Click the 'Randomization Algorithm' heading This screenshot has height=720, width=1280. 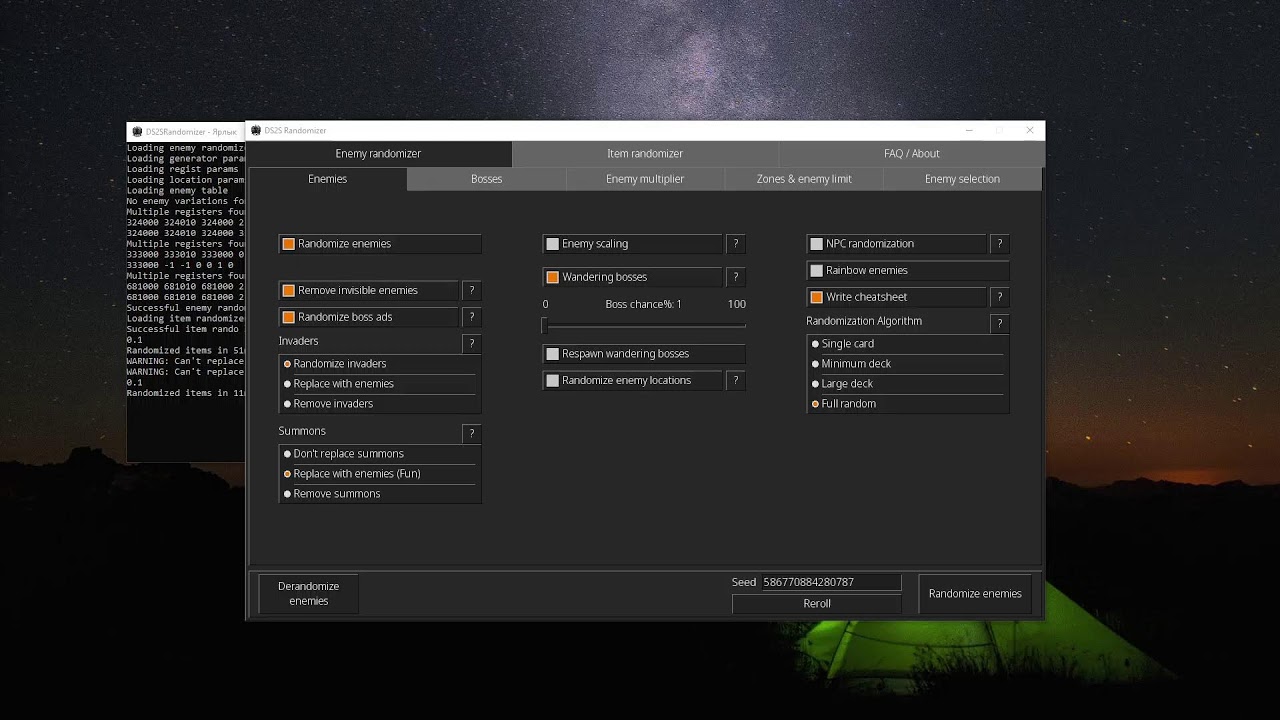pos(864,321)
